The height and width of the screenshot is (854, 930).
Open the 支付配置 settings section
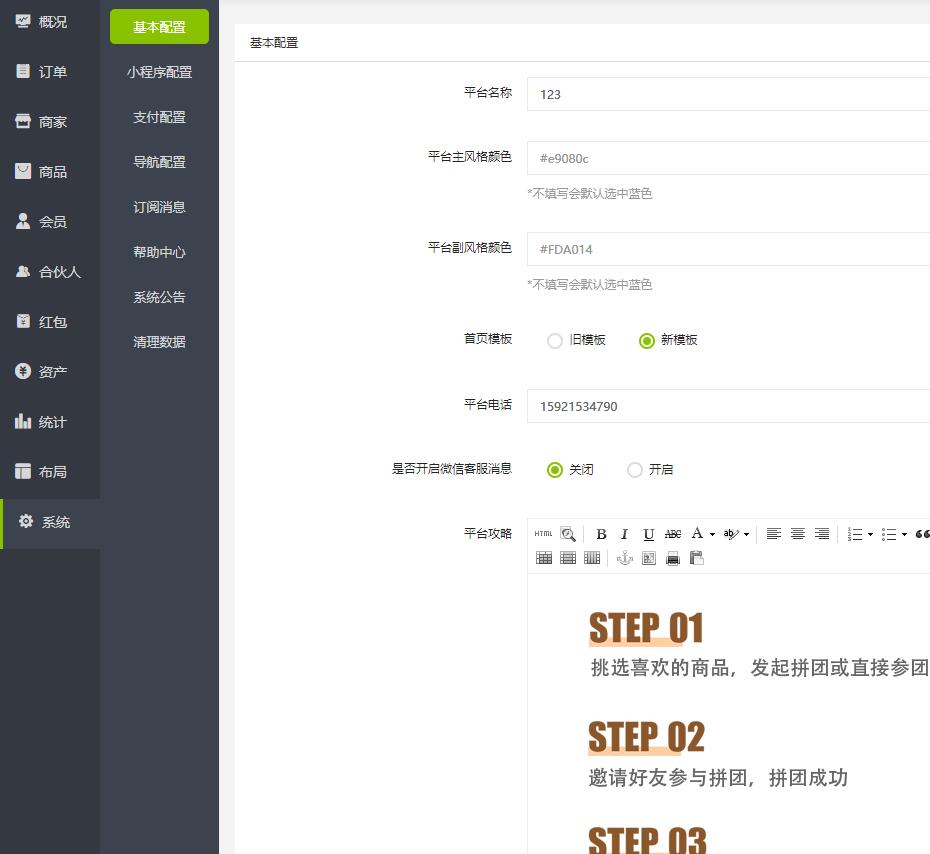(x=159, y=117)
